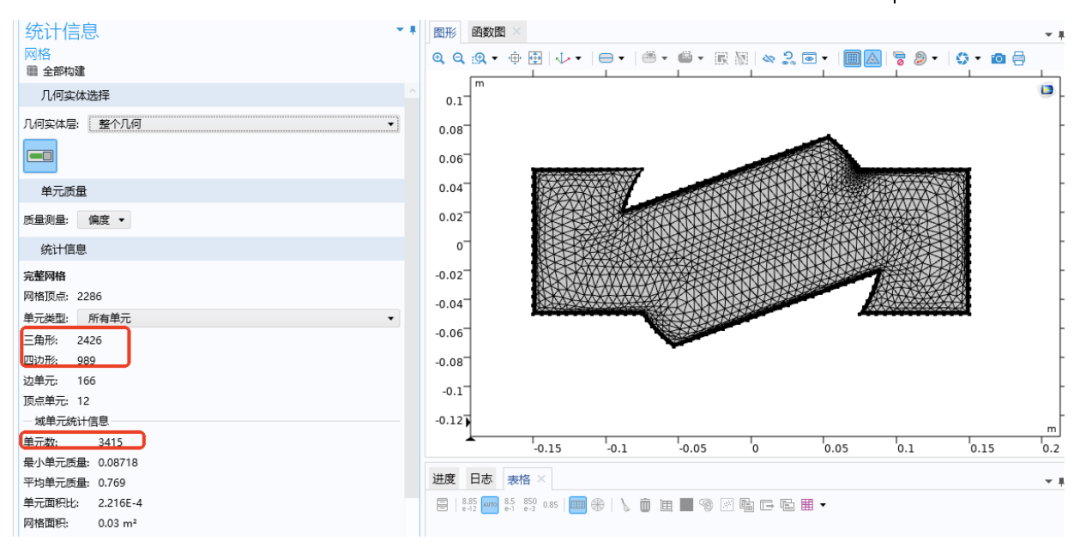1080x547 pixels.
Task: Open the color palette dropdown arrow
Action: [x=935, y=59]
